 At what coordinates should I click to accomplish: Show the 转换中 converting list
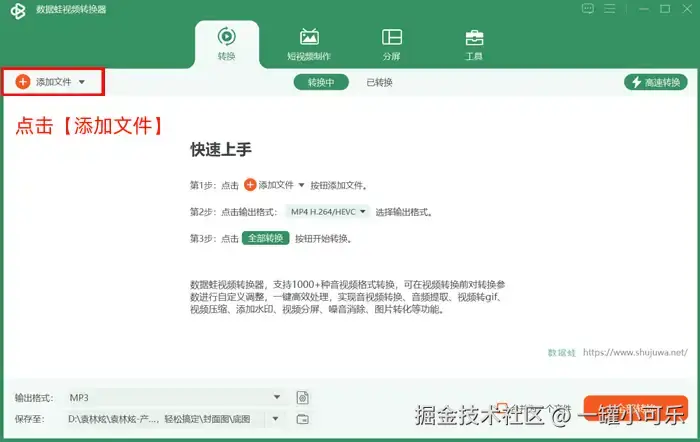(x=321, y=82)
